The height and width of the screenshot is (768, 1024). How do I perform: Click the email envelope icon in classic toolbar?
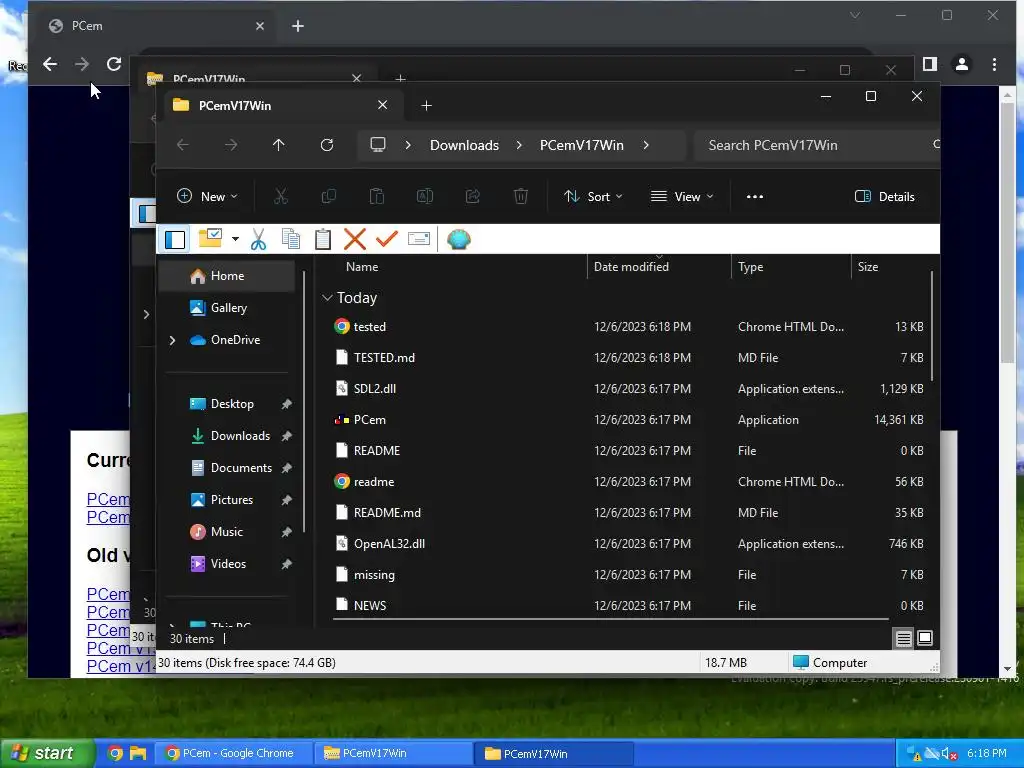click(419, 239)
